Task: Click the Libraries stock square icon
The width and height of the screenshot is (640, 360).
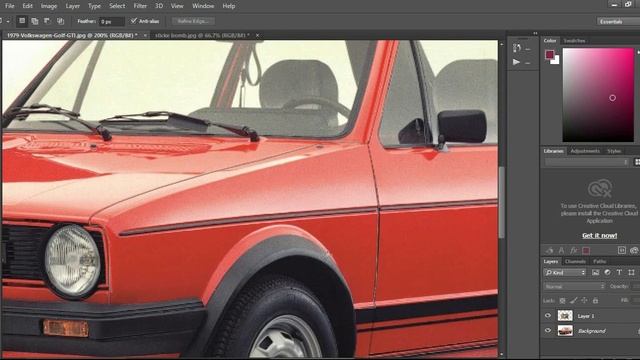Action: [x=622, y=250]
